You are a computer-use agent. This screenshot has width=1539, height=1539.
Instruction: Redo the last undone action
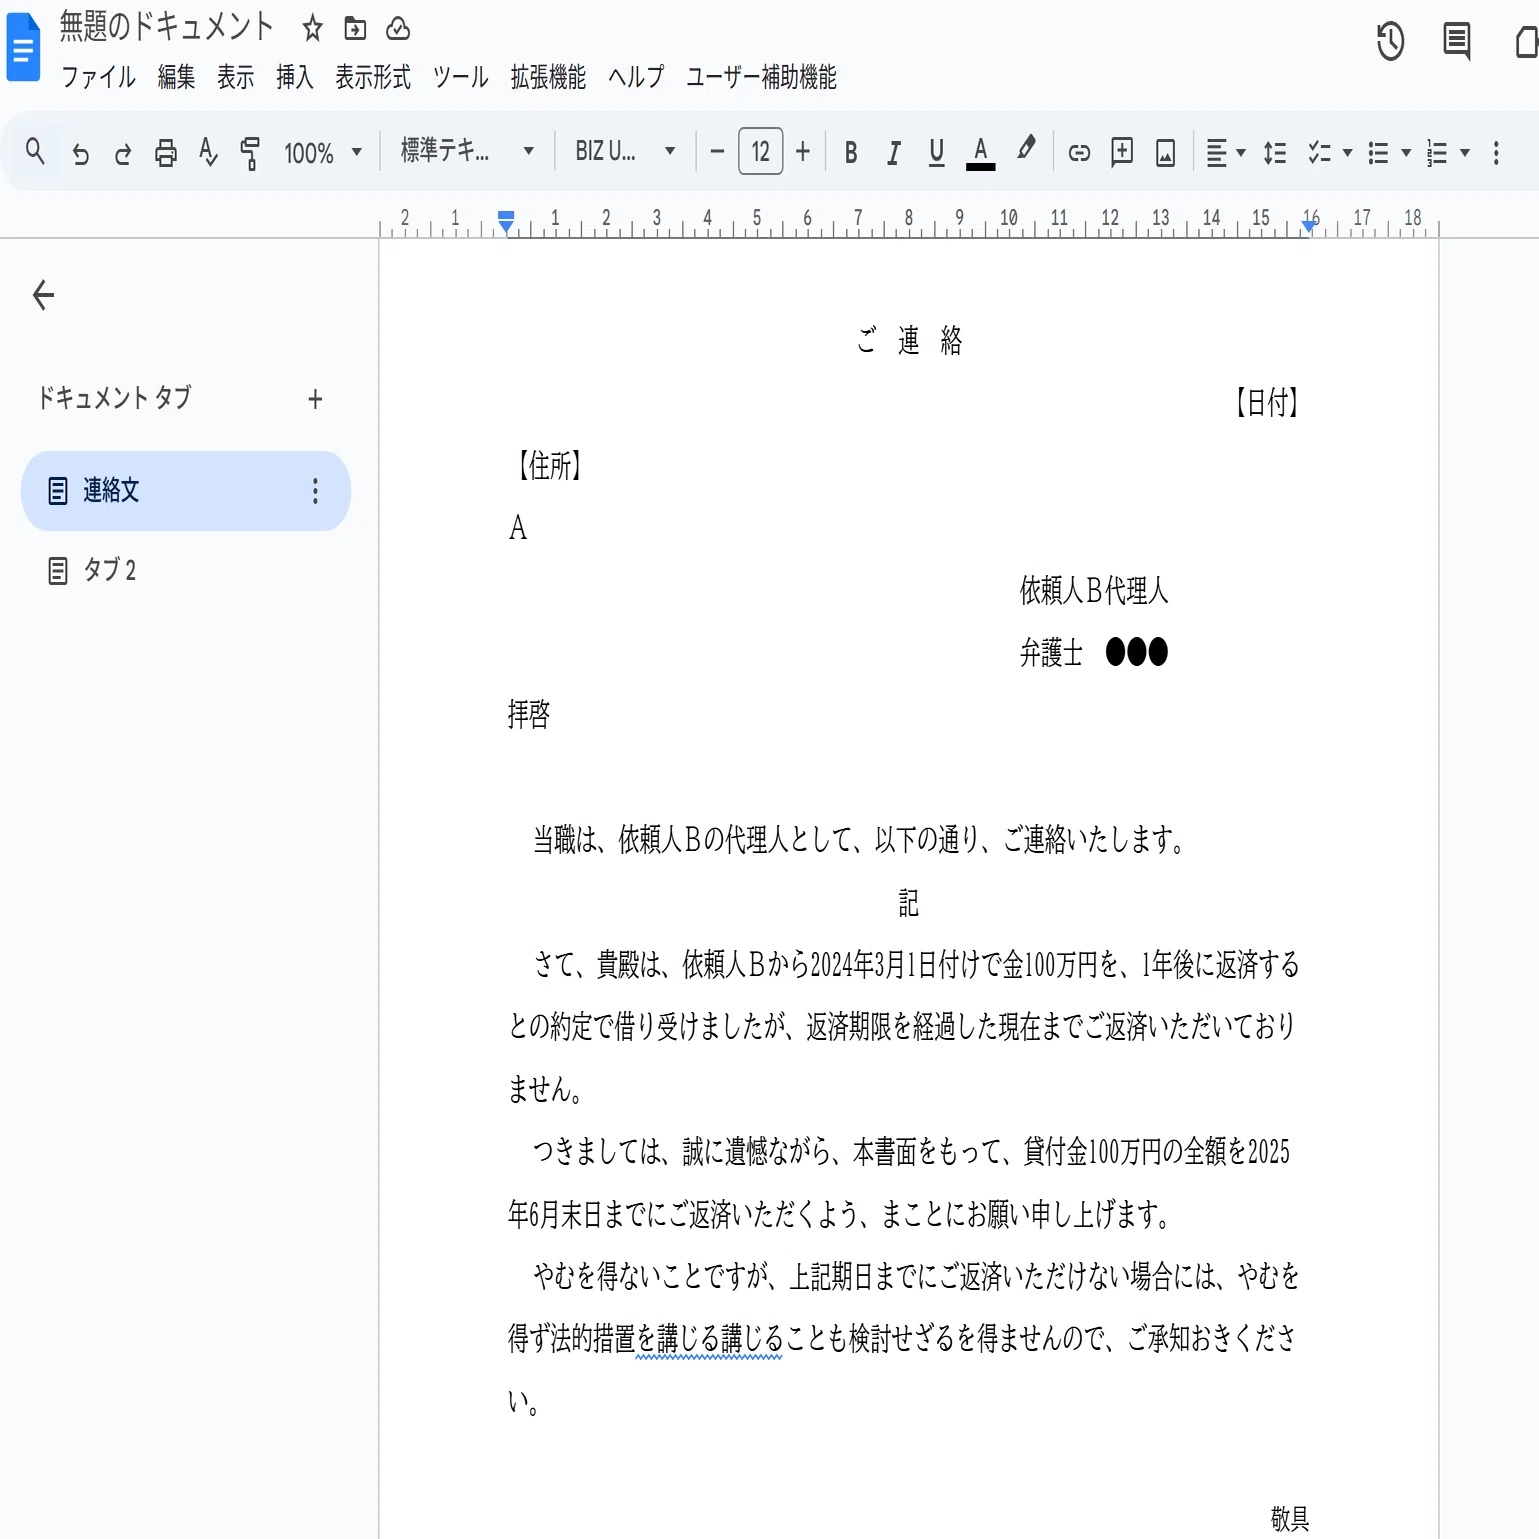[x=123, y=153]
